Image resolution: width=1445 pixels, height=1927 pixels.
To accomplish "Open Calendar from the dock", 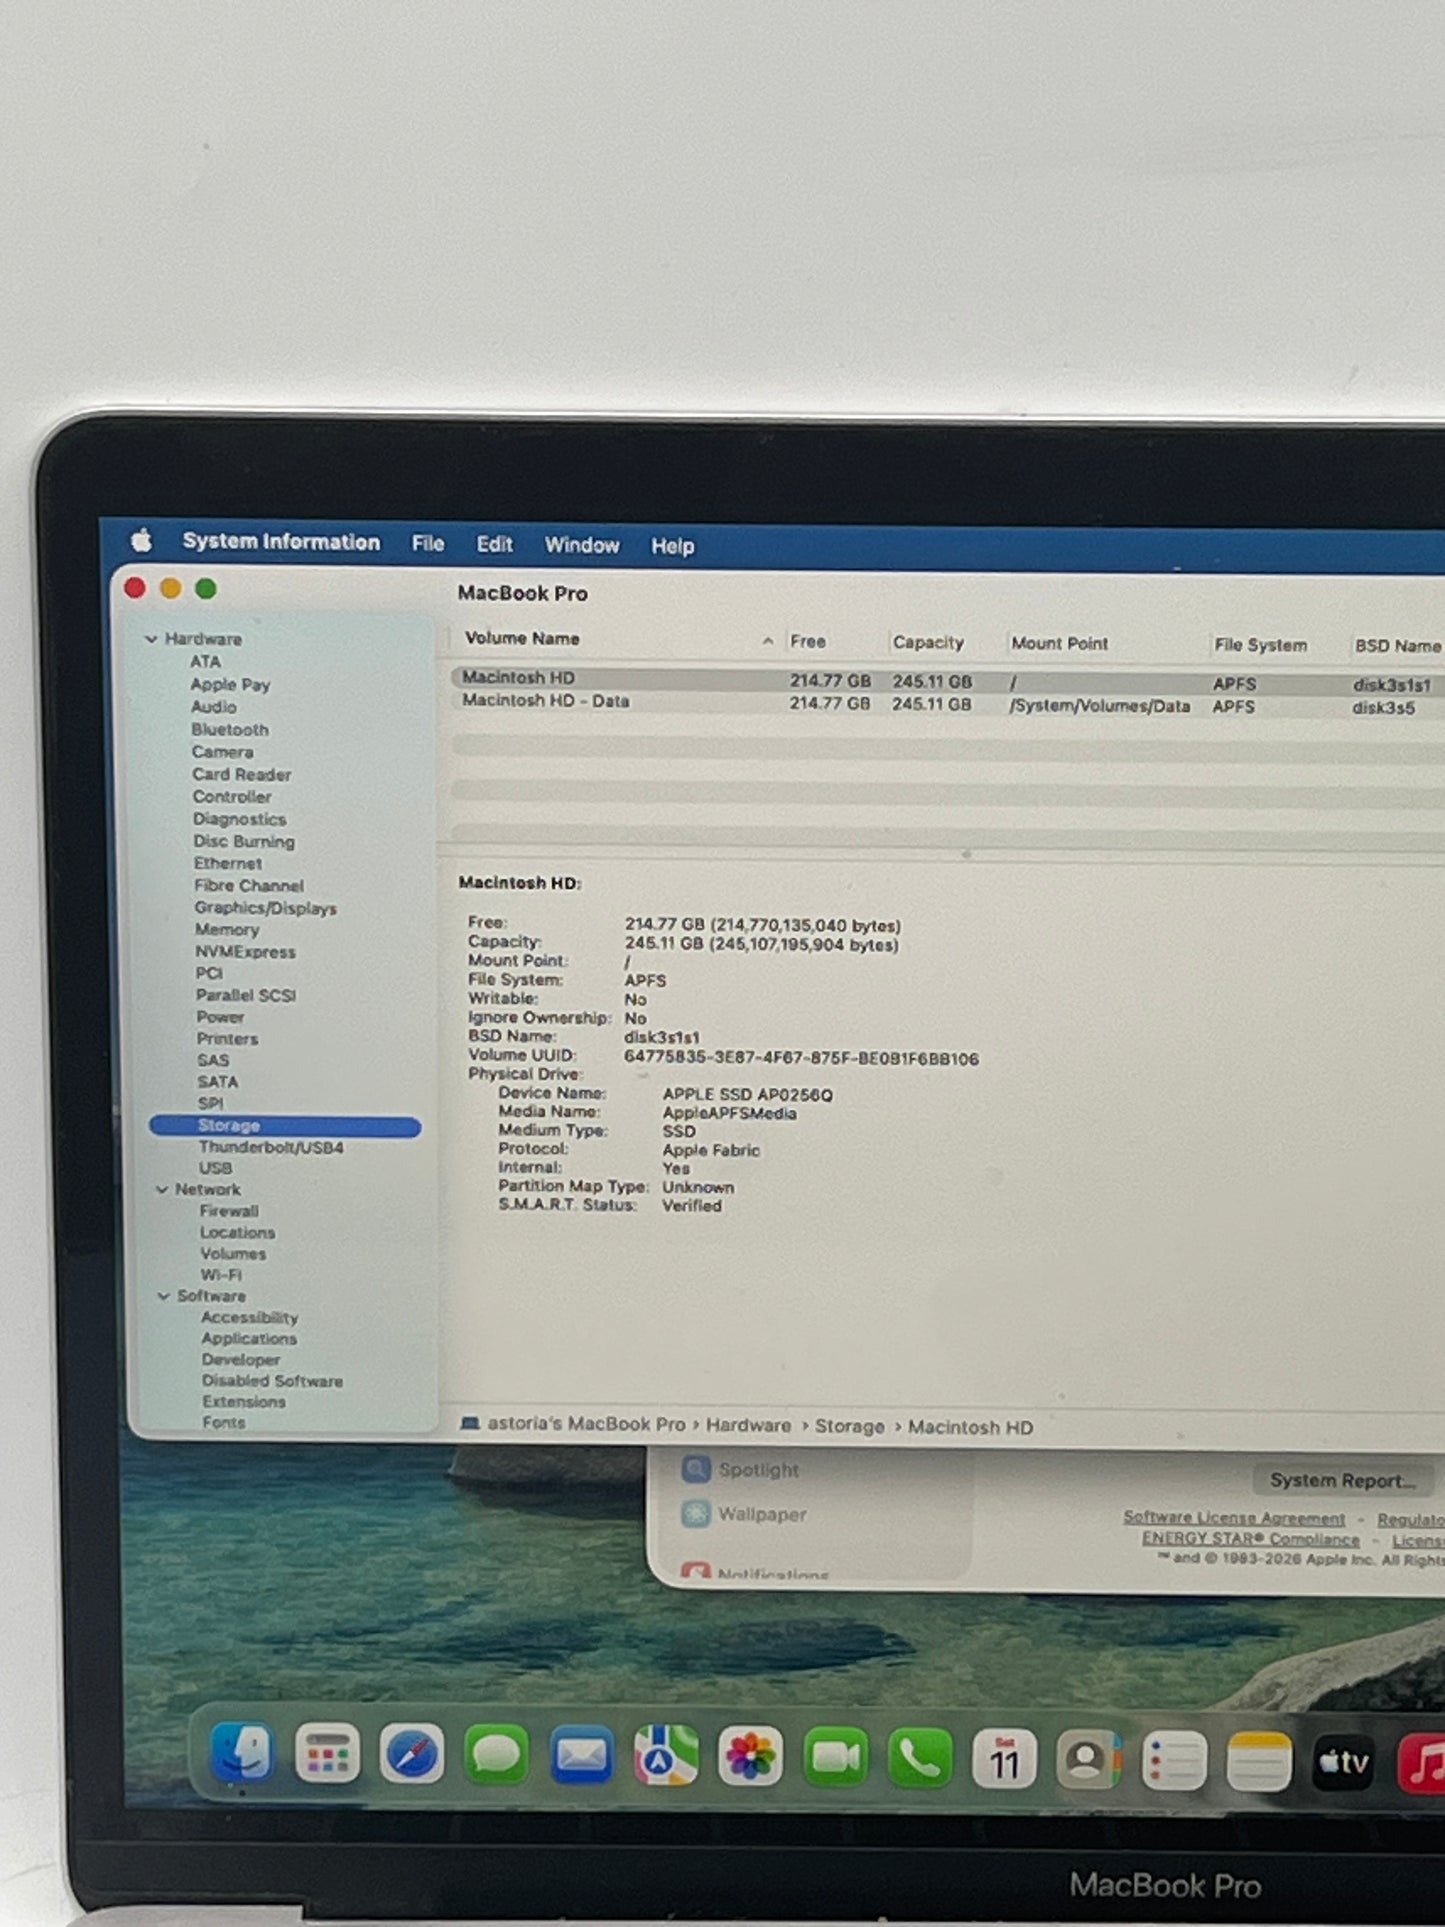I will [1004, 1760].
